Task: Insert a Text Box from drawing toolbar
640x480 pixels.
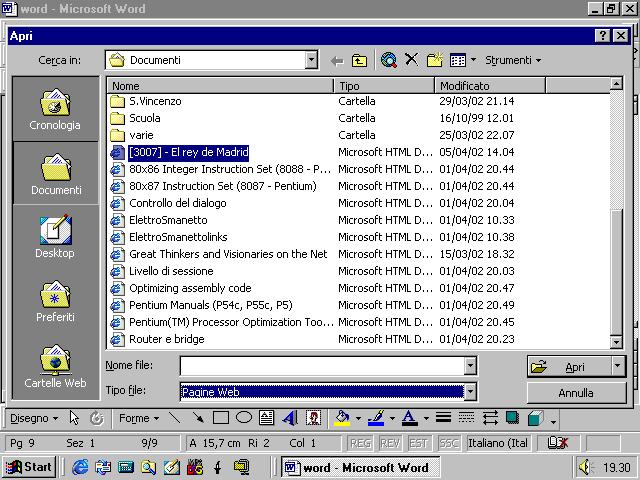Action: (267, 418)
